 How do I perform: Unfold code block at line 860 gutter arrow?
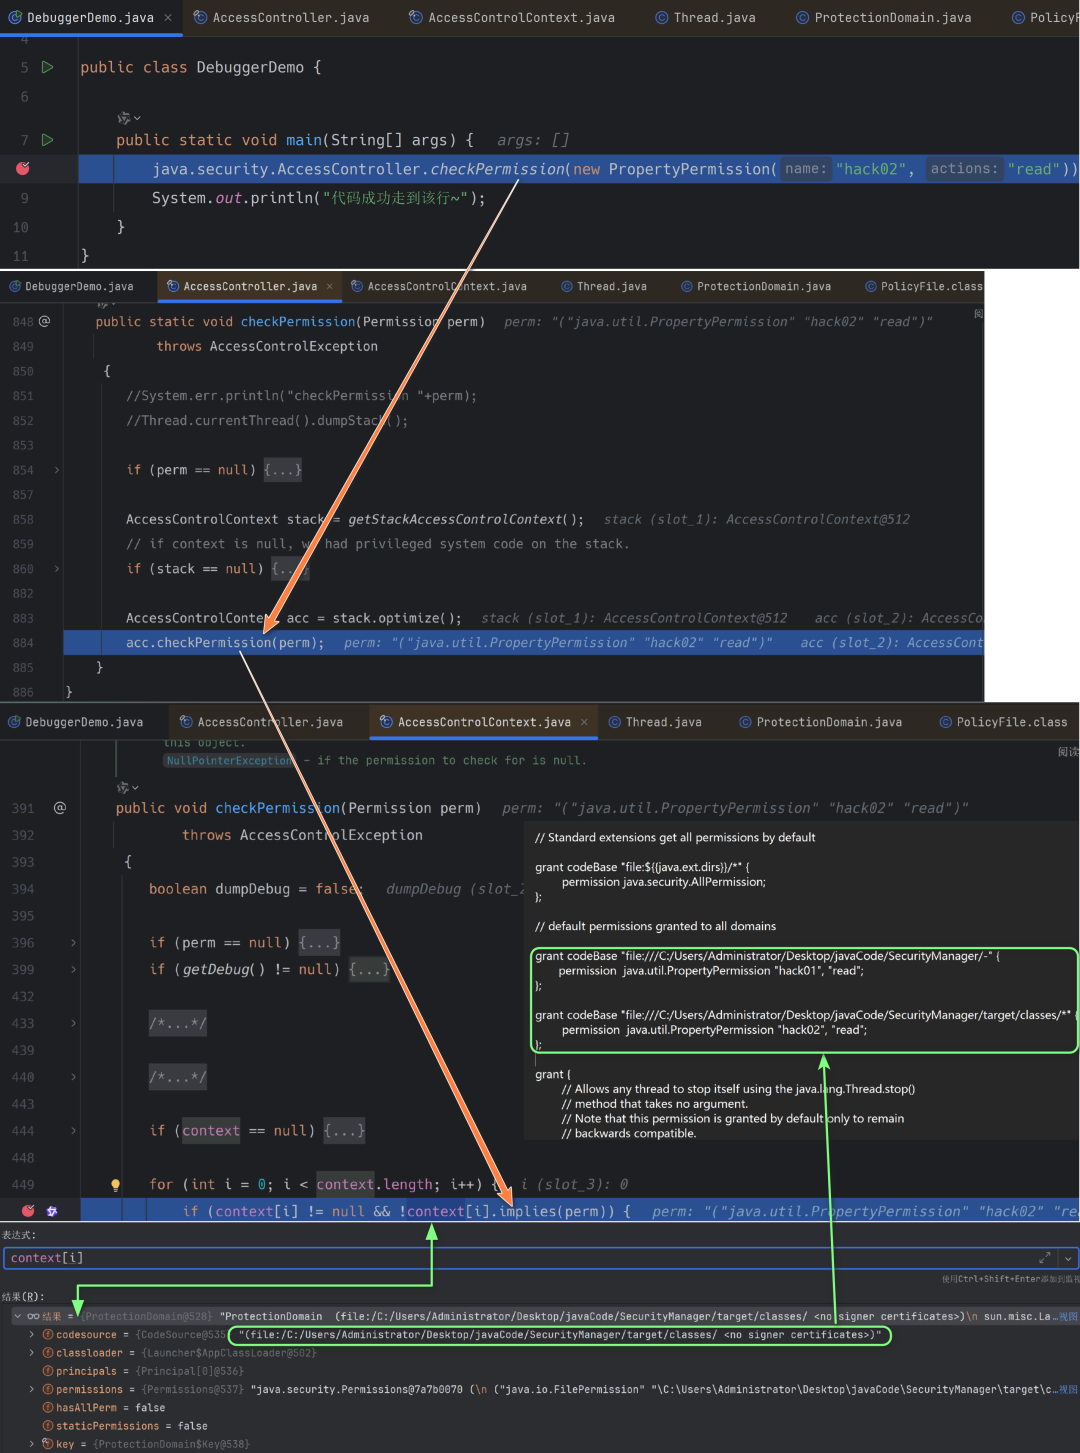tap(57, 569)
